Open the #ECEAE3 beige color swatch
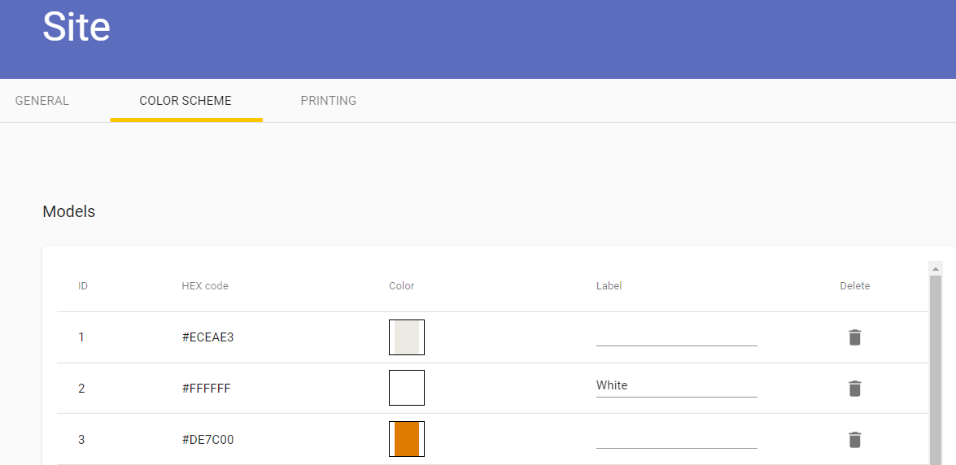Viewport: 956px width, 465px height. [407, 337]
